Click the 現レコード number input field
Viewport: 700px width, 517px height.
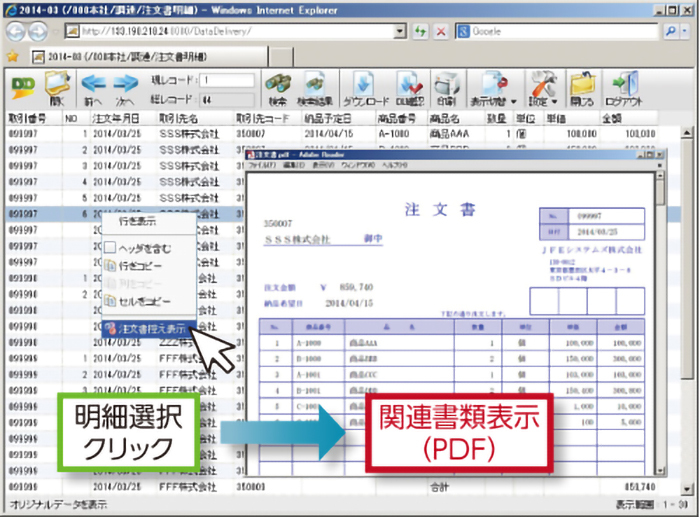pyautogui.click(x=227, y=80)
